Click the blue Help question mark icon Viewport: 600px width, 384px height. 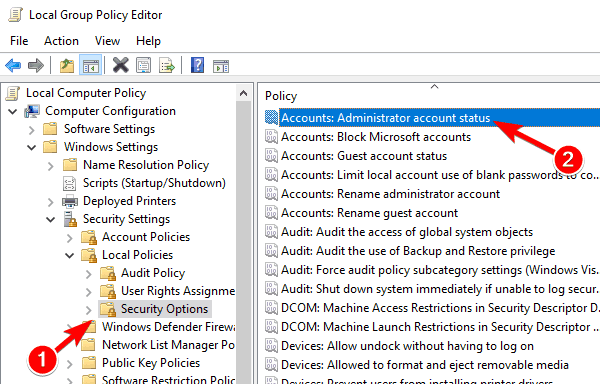[197, 65]
